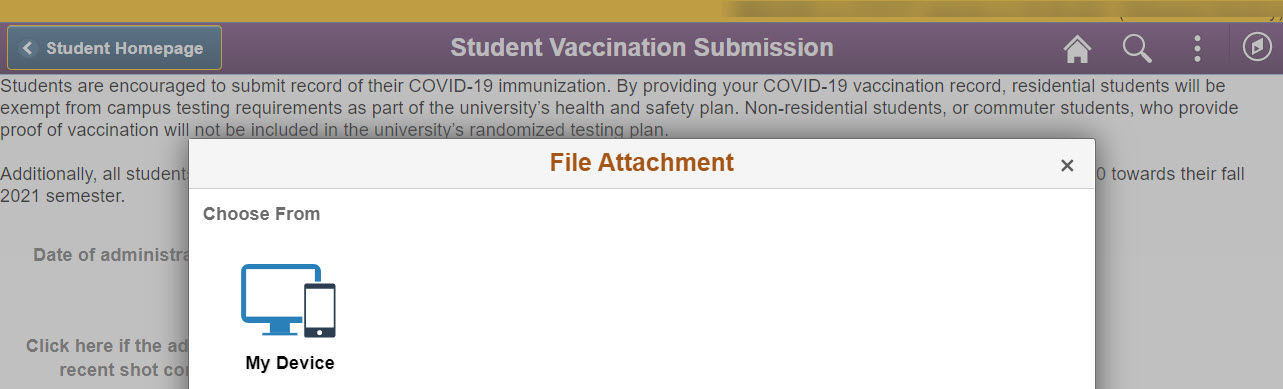Click the 'Additionally, all student' text
The image size is (1283, 389).
94,174
